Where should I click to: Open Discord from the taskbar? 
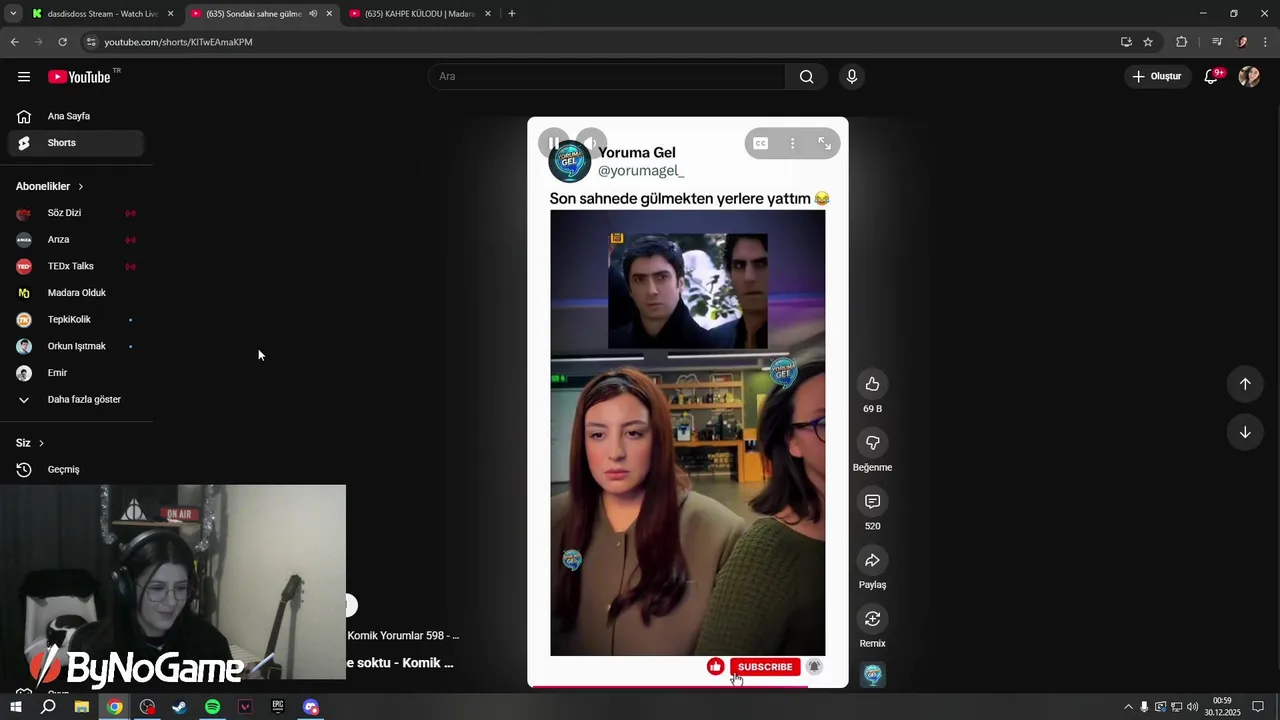pos(311,707)
